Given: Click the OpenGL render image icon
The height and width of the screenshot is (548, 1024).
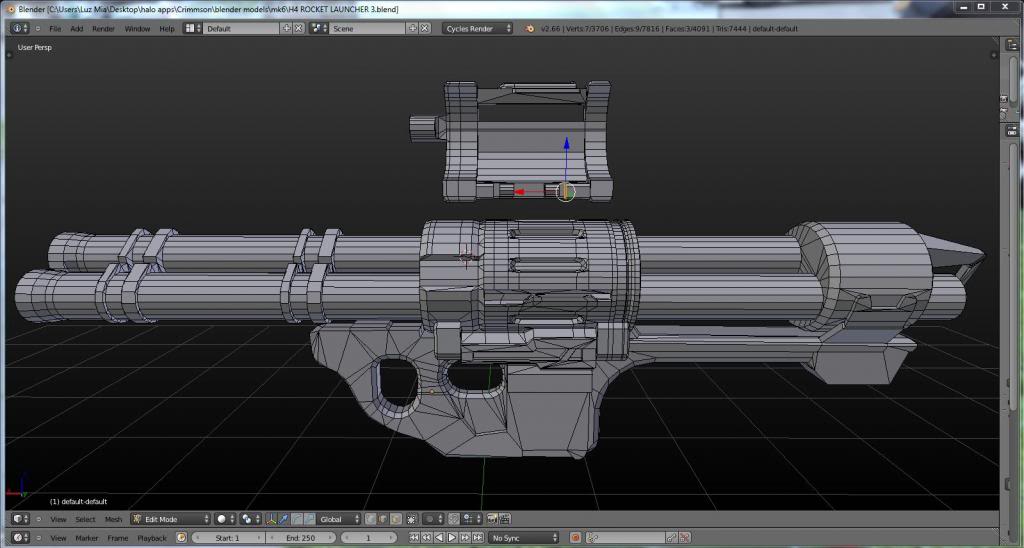Looking at the screenshot, I should click(491, 519).
